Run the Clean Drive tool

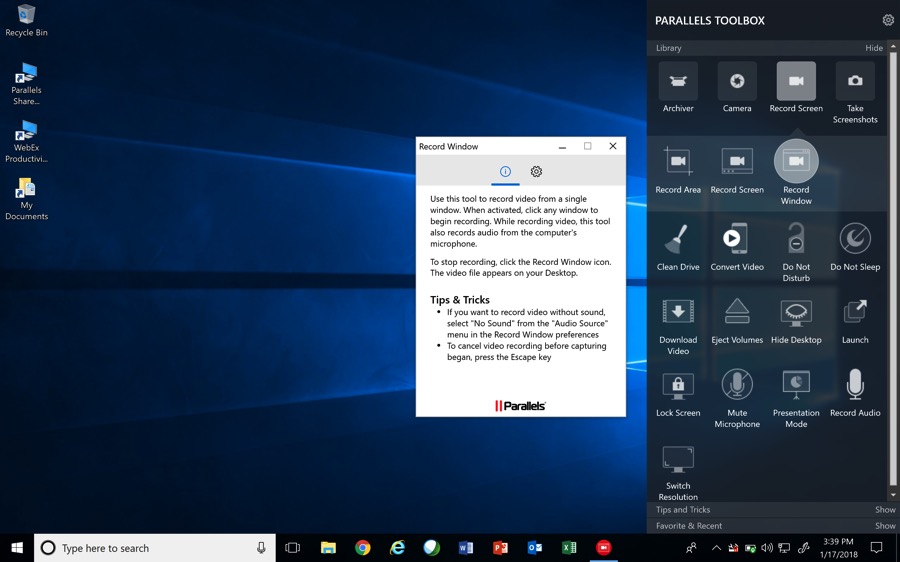[678, 238]
